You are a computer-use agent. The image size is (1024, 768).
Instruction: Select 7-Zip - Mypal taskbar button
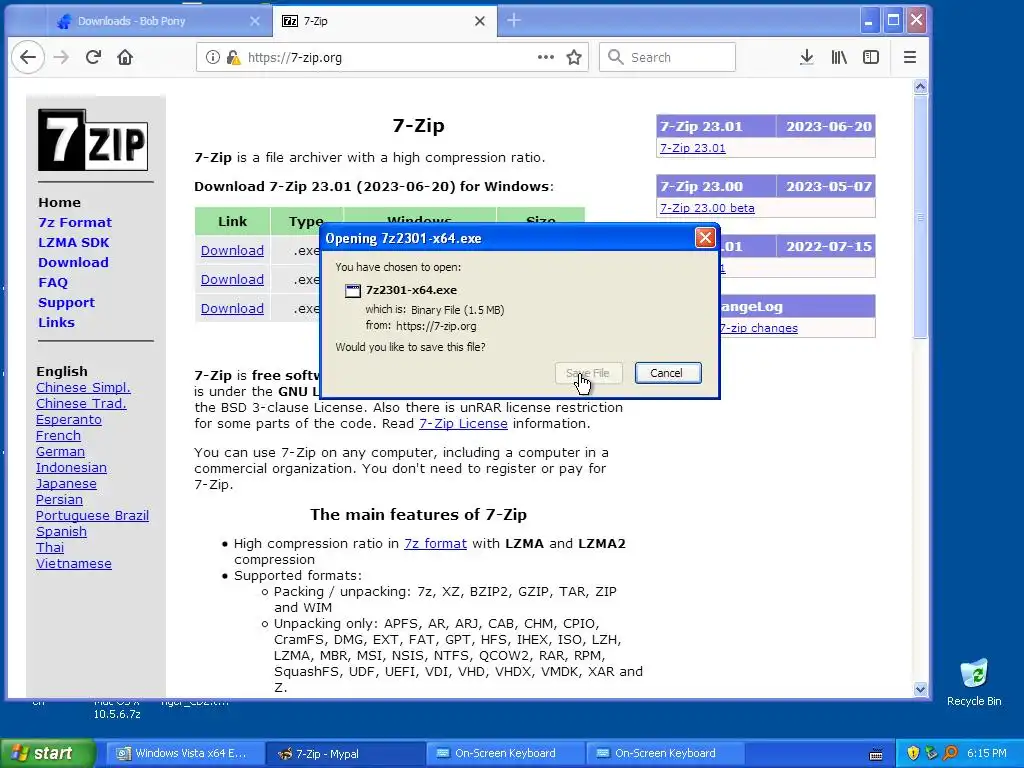pos(345,753)
